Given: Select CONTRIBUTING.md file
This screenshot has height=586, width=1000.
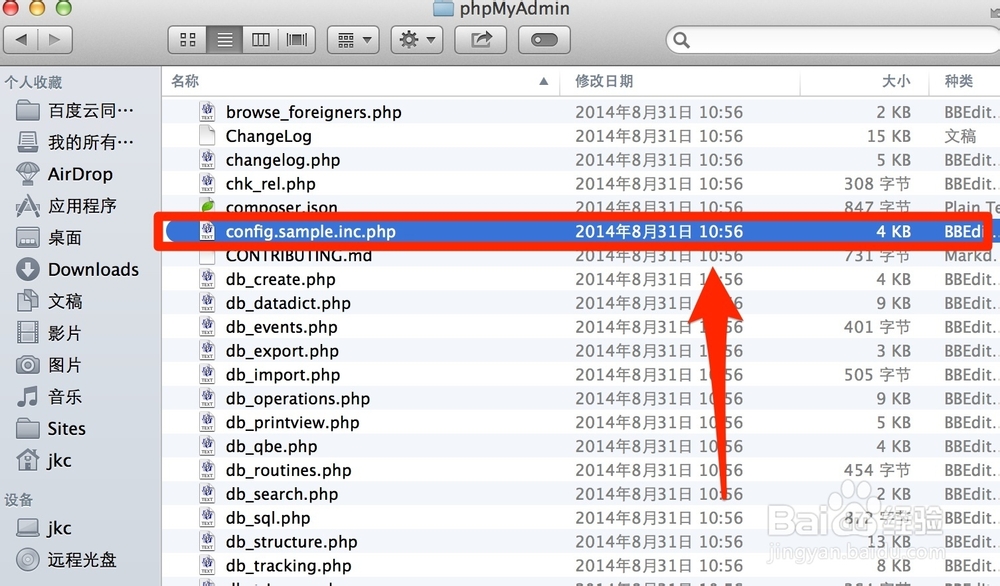Looking at the screenshot, I should point(298,256).
